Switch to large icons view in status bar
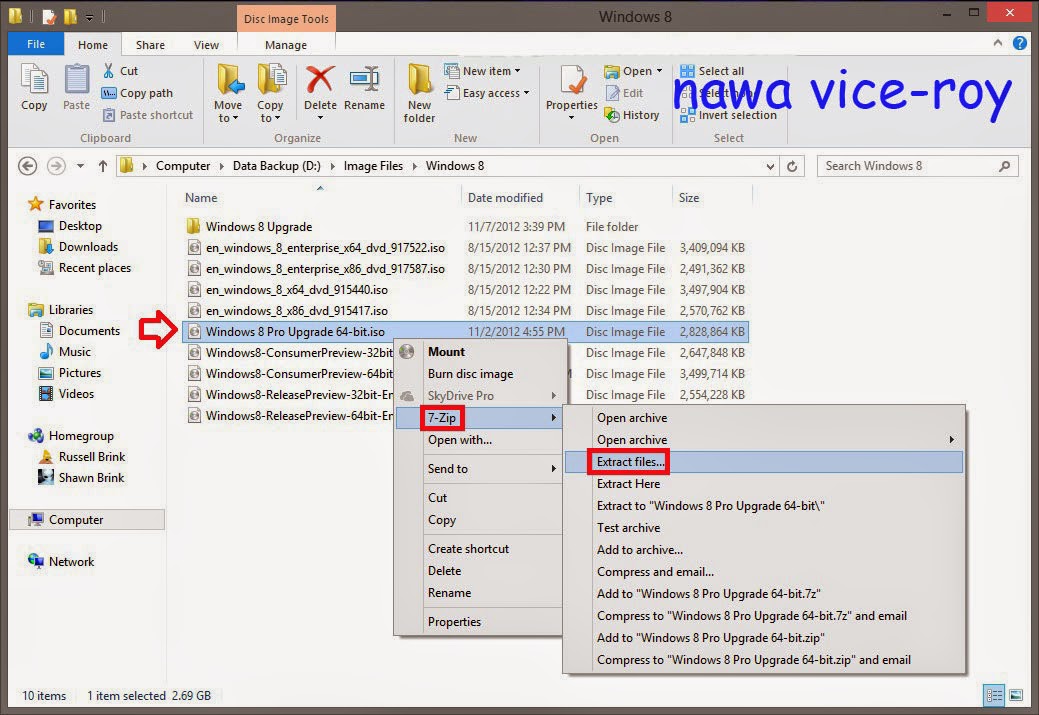1039x715 pixels. click(x=1016, y=695)
